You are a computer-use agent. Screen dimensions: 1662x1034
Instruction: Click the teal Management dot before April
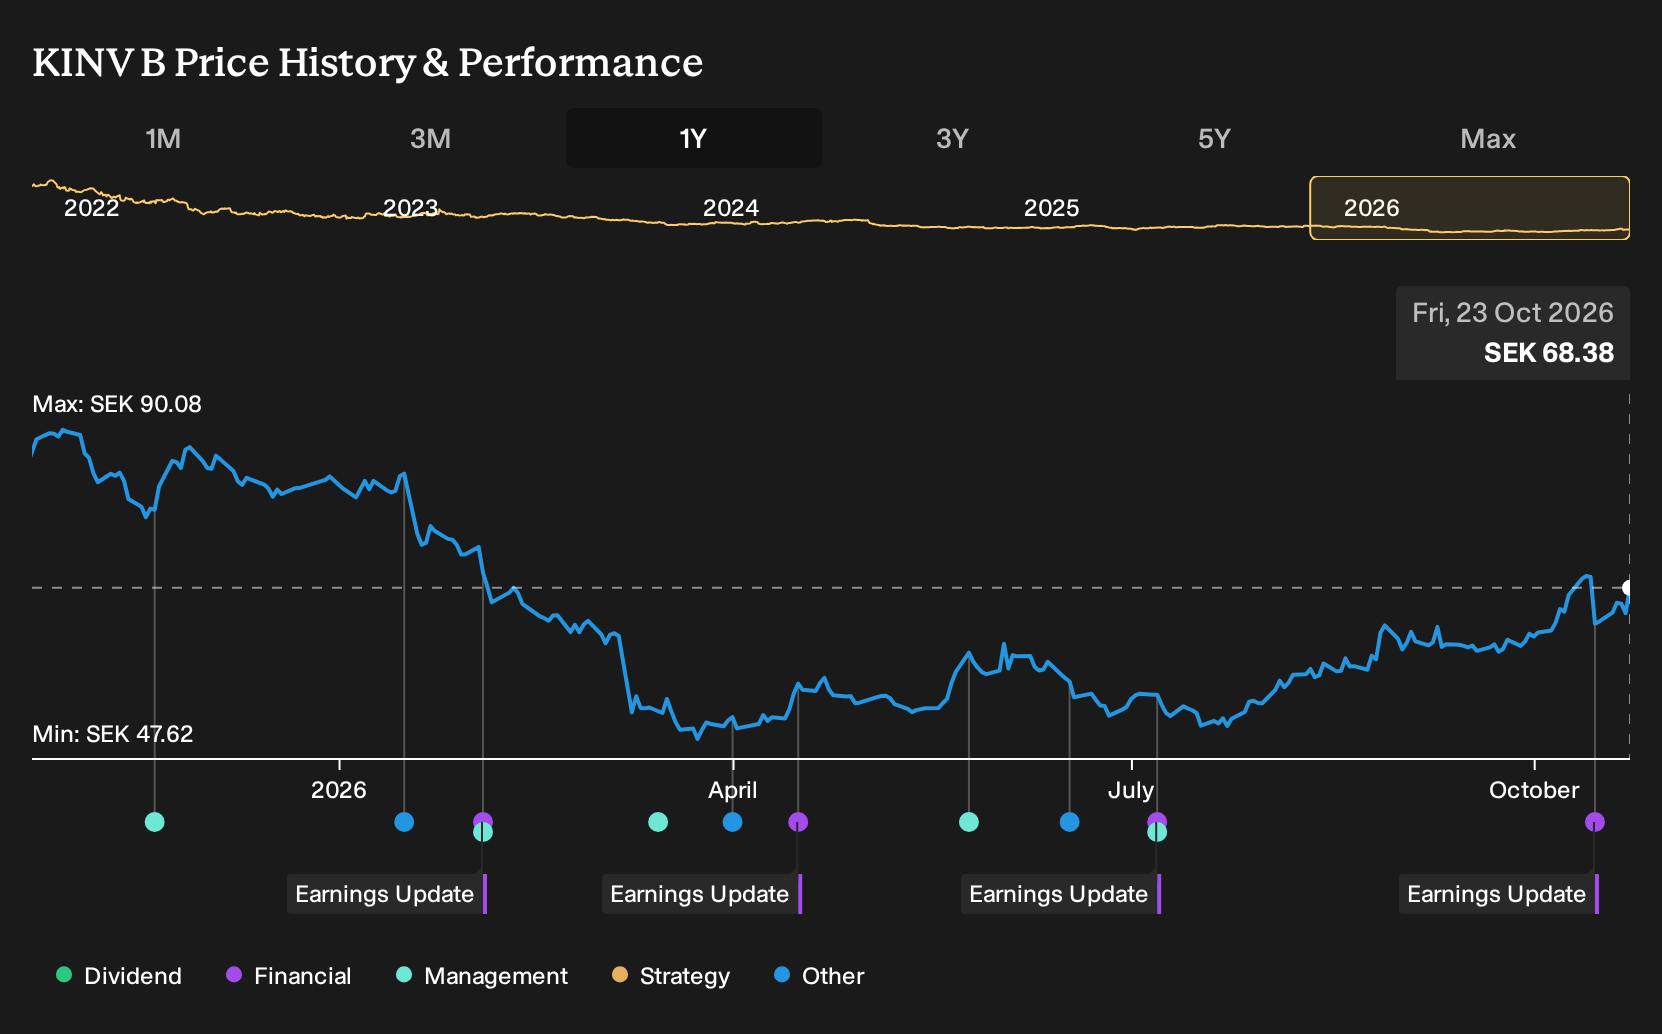[x=658, y=822]
